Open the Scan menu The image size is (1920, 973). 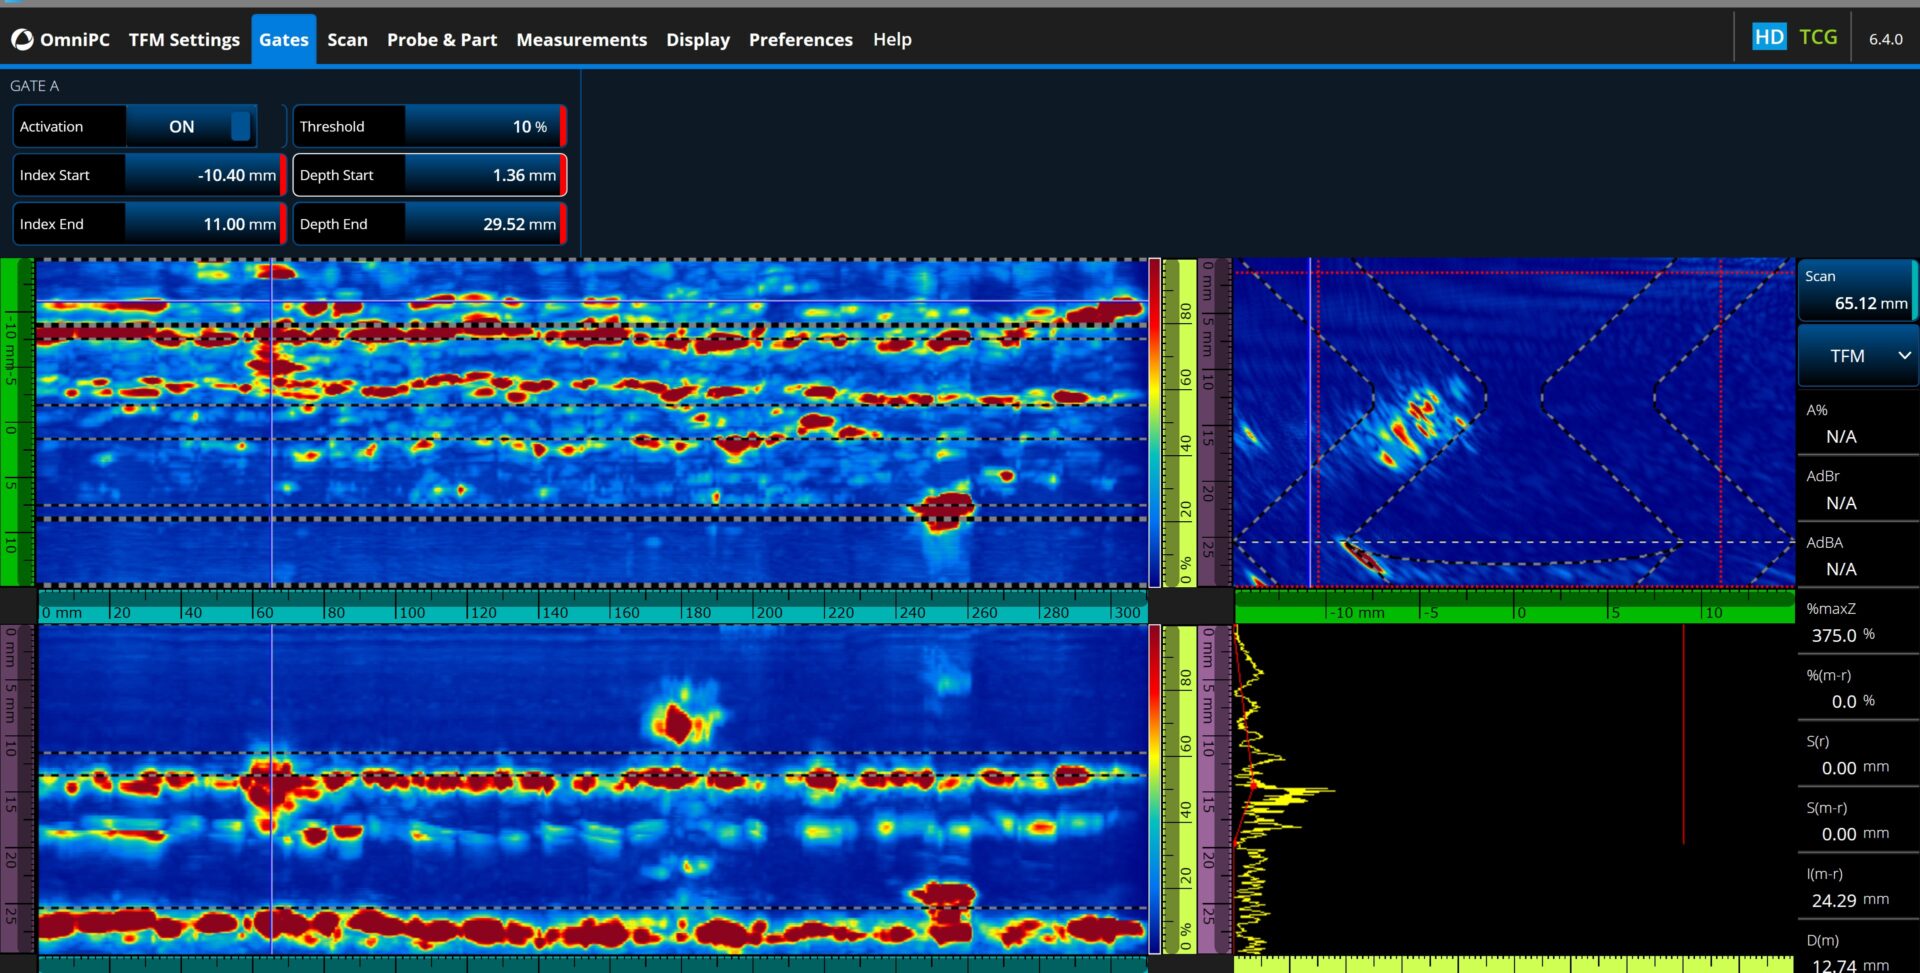pos(347,40)
